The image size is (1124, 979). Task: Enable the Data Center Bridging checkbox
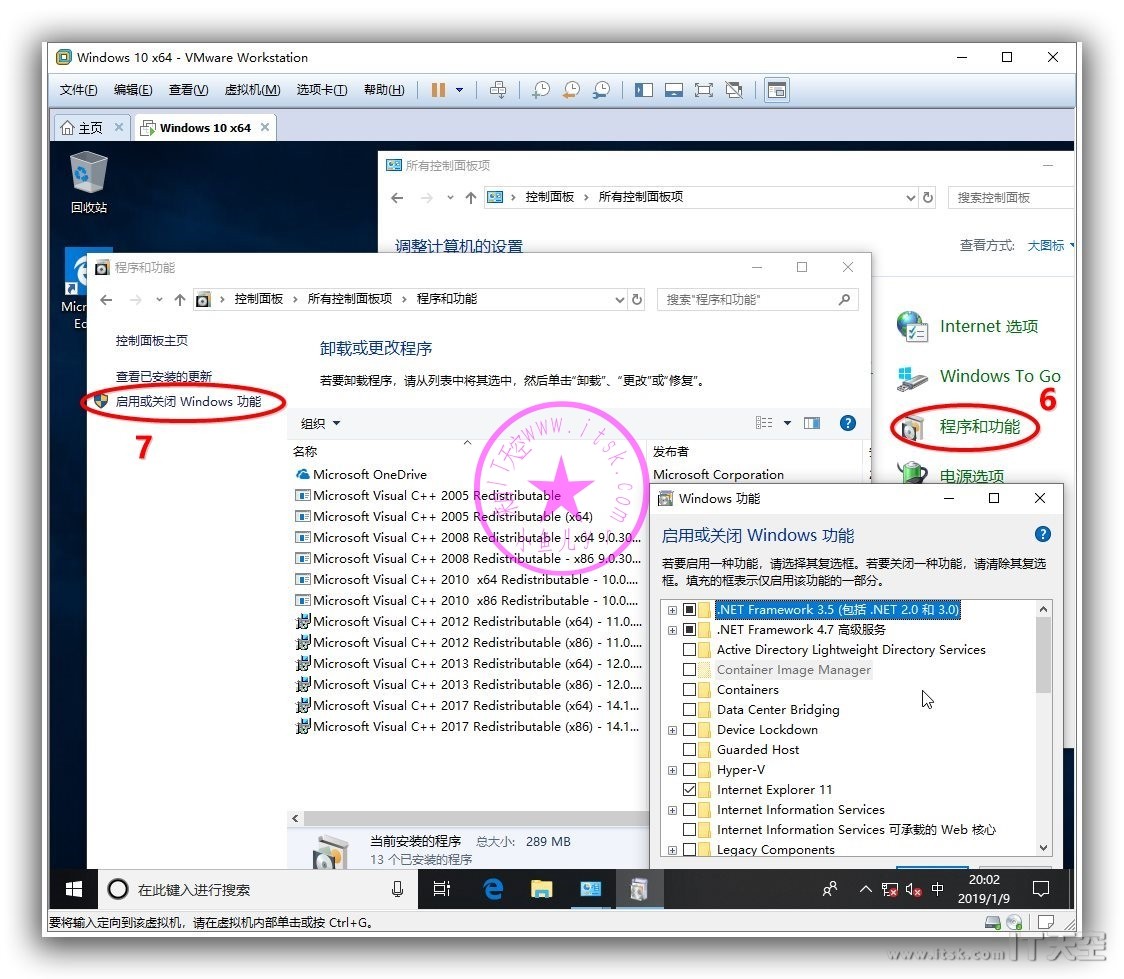(690, 710)
